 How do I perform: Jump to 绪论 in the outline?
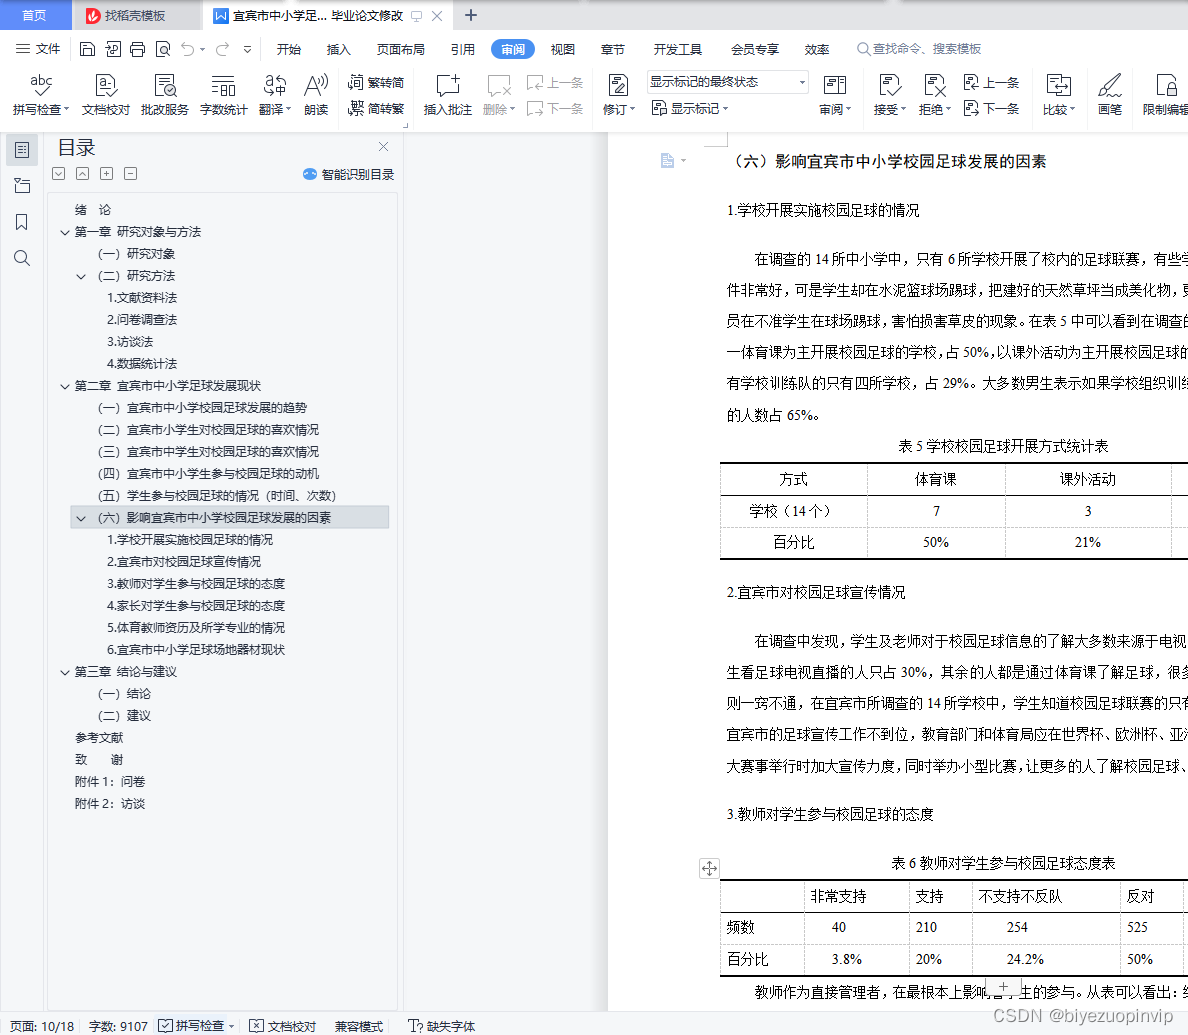pyautogui.click(x=93, y=210)
